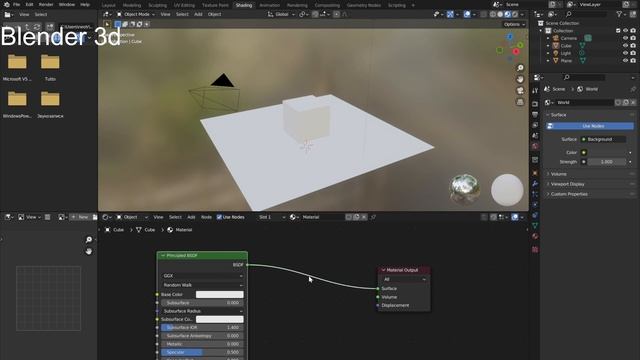Open the All target dropdown in Material Output
Image resolution: width=640 pixels, height=360 pixels.
(x=404, y=279)
